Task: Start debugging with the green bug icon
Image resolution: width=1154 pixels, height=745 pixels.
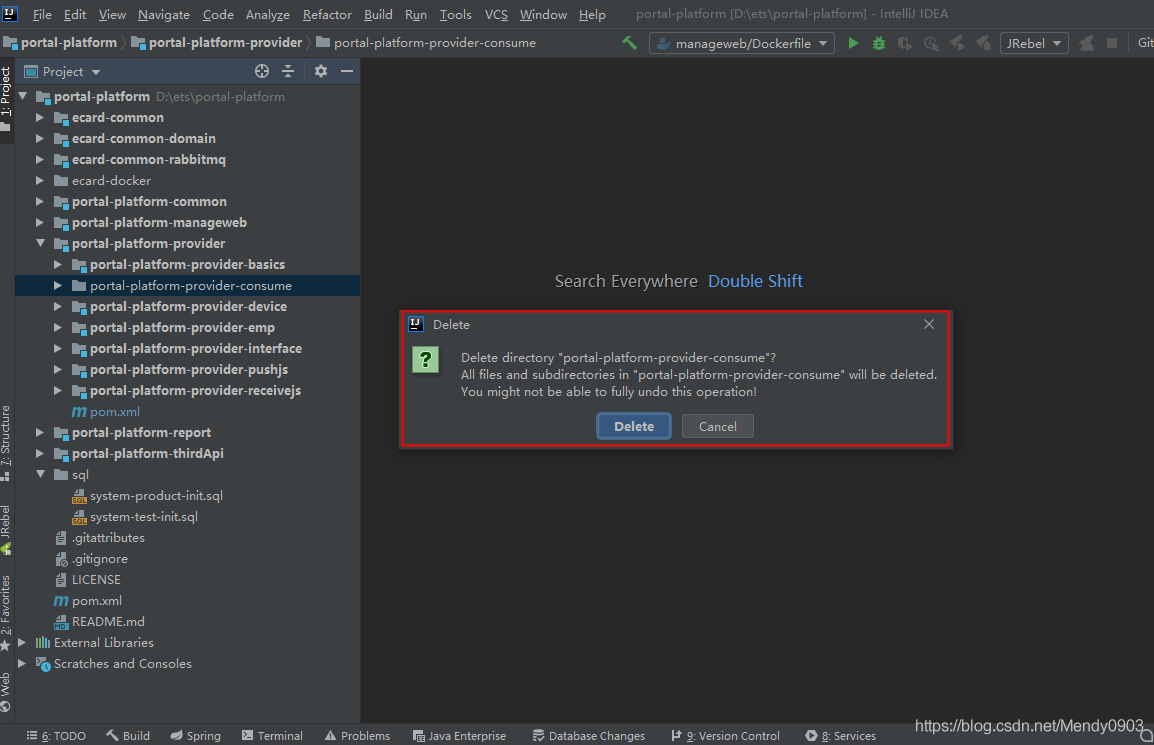Action: coord(878,43)
